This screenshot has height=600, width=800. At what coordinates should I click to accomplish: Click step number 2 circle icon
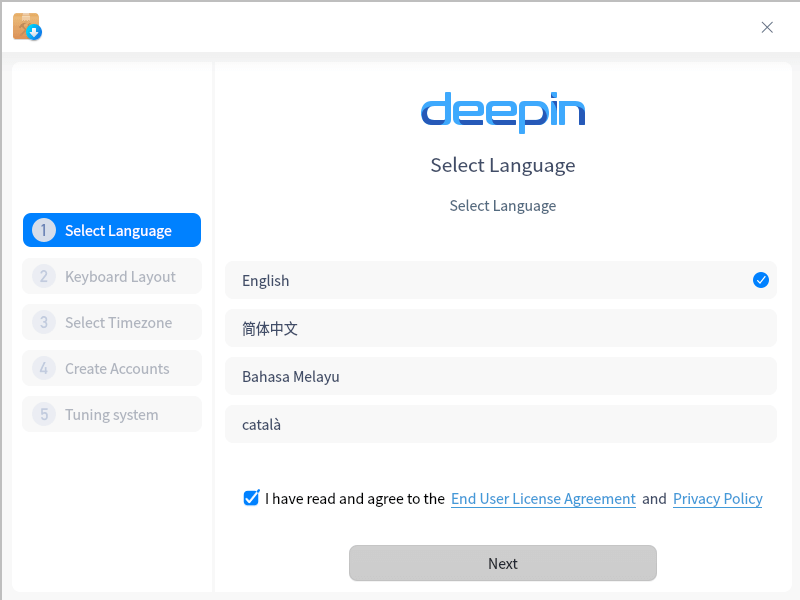pos(44,276)
